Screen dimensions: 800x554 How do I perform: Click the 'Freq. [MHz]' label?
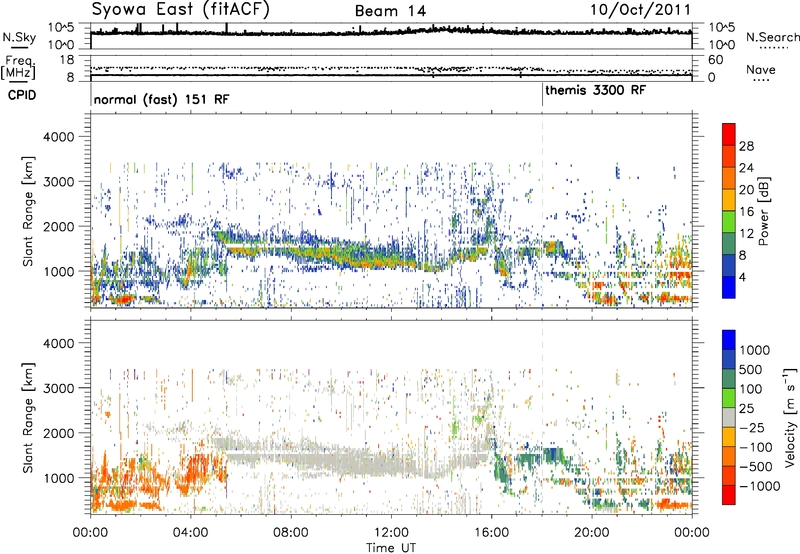19,67
